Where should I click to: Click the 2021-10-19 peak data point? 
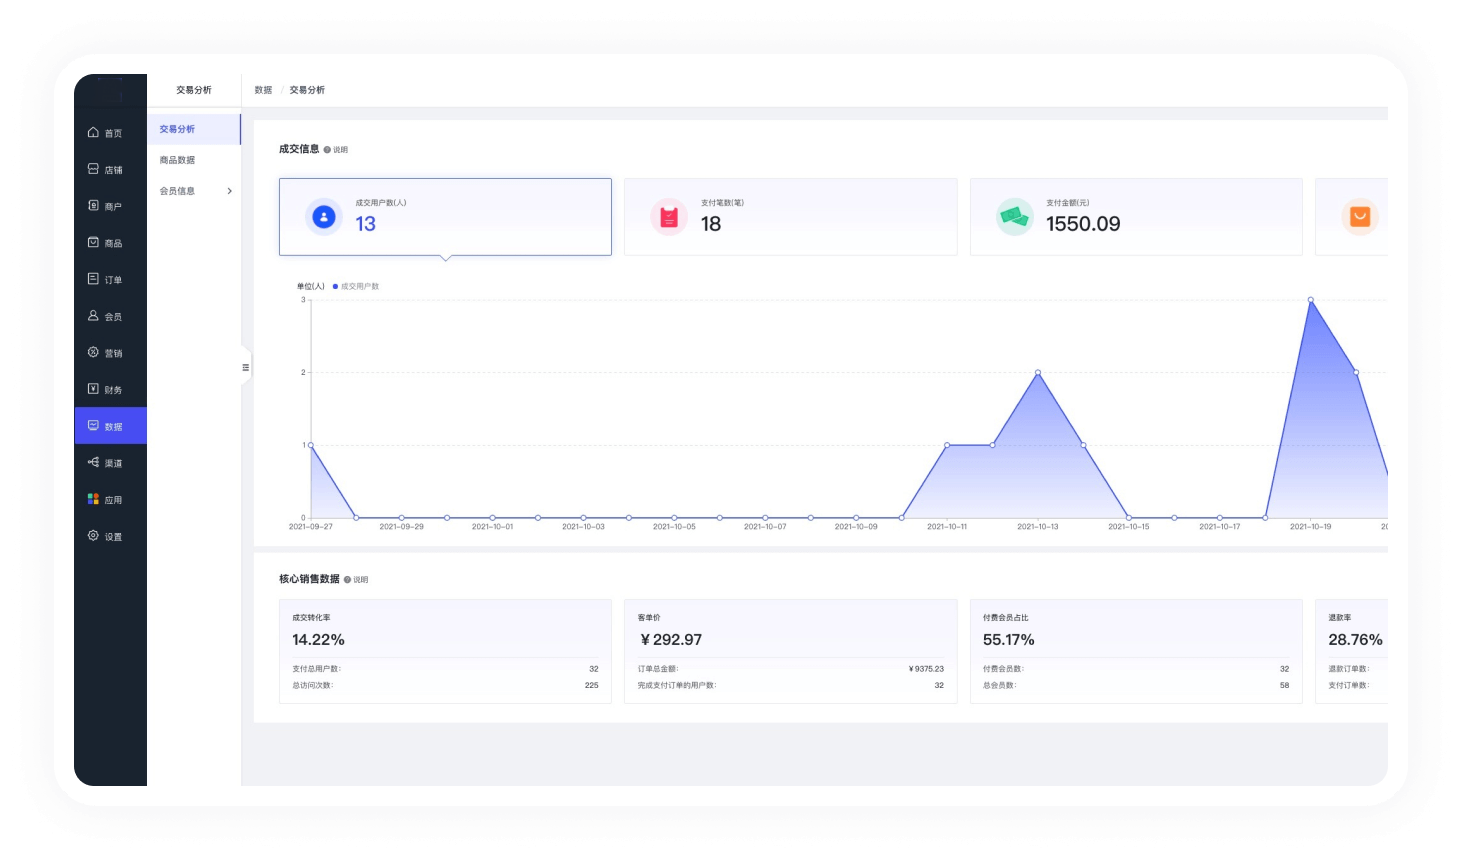click(x=1310, y=300)
